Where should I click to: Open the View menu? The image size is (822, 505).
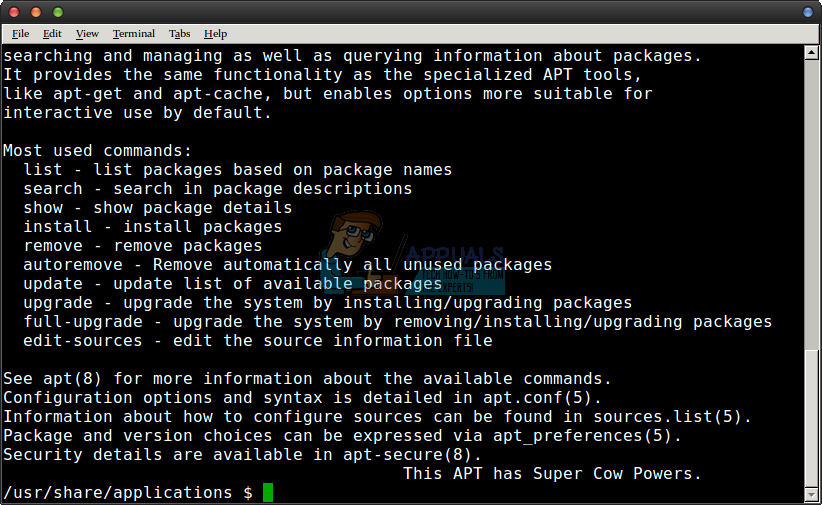[x=87, y=34]
